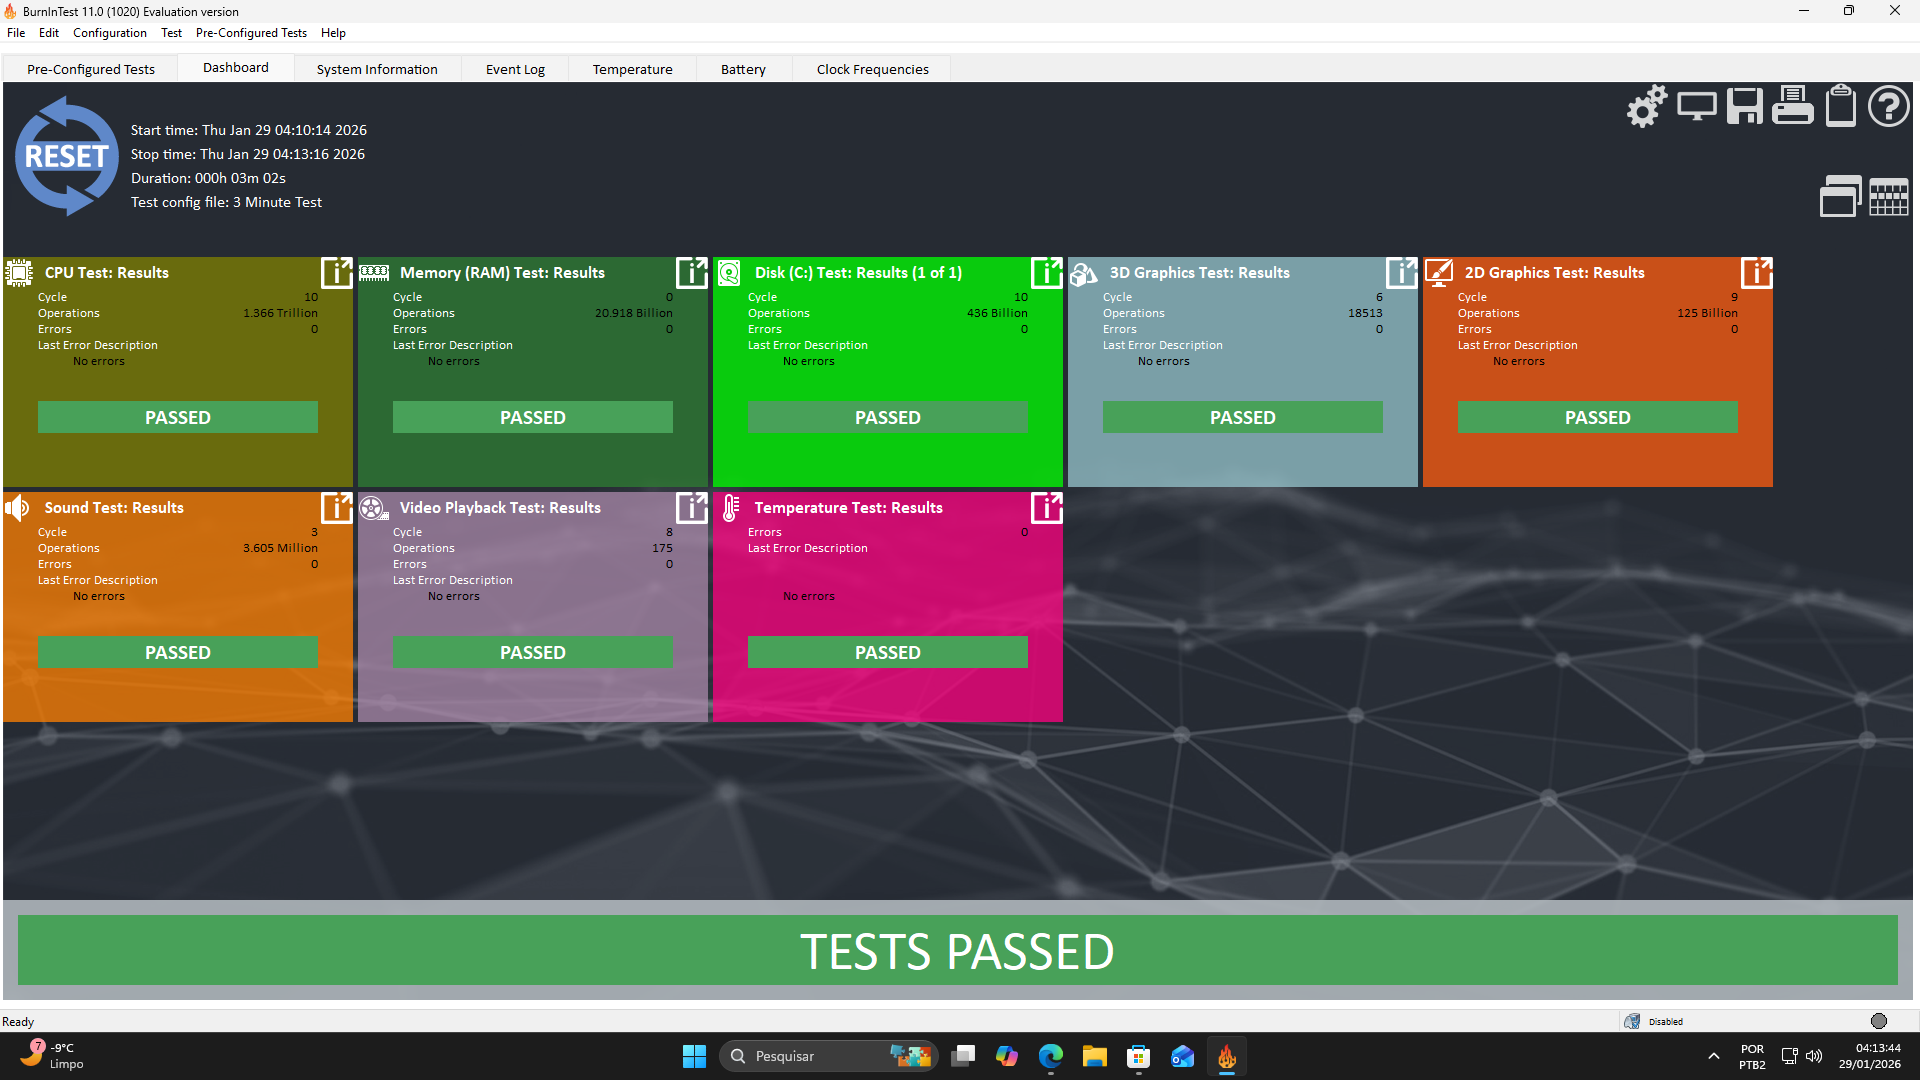The height and width of the screenshot is (1080, 1920).
Task: Click the TESTS PASSED green banner
Action: [957, 950]
